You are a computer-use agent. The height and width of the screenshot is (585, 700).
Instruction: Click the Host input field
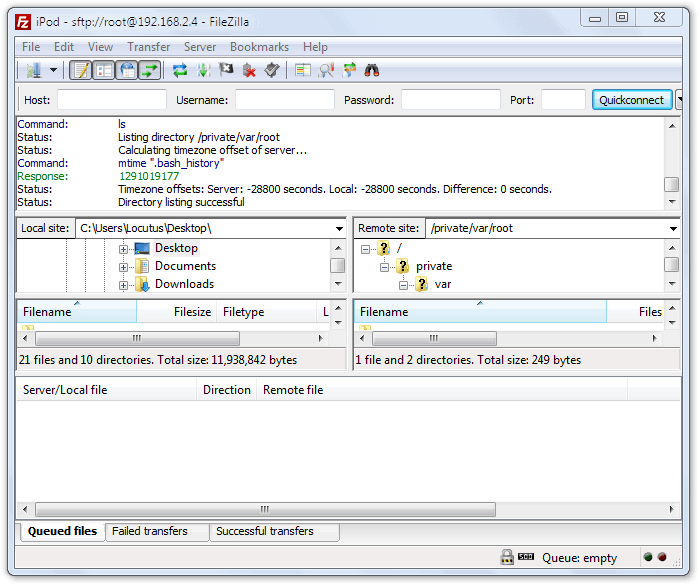pos(112,100)
